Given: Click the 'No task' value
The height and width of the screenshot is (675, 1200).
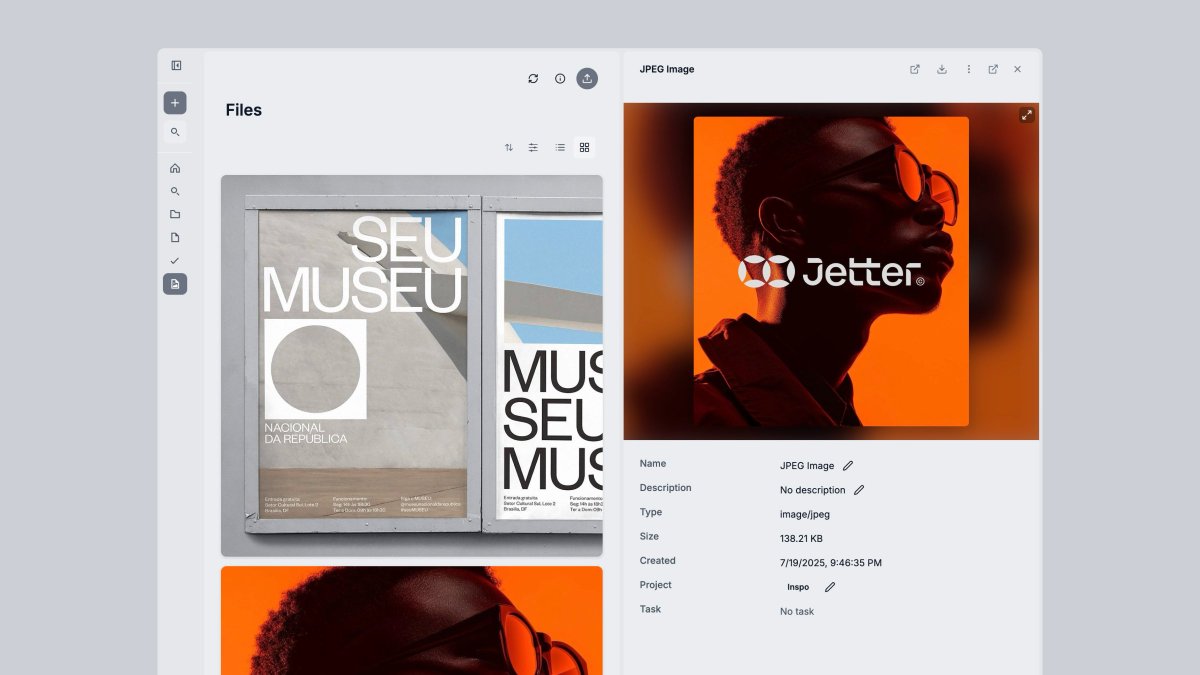Looking at the screenshot, I should 797,611.
